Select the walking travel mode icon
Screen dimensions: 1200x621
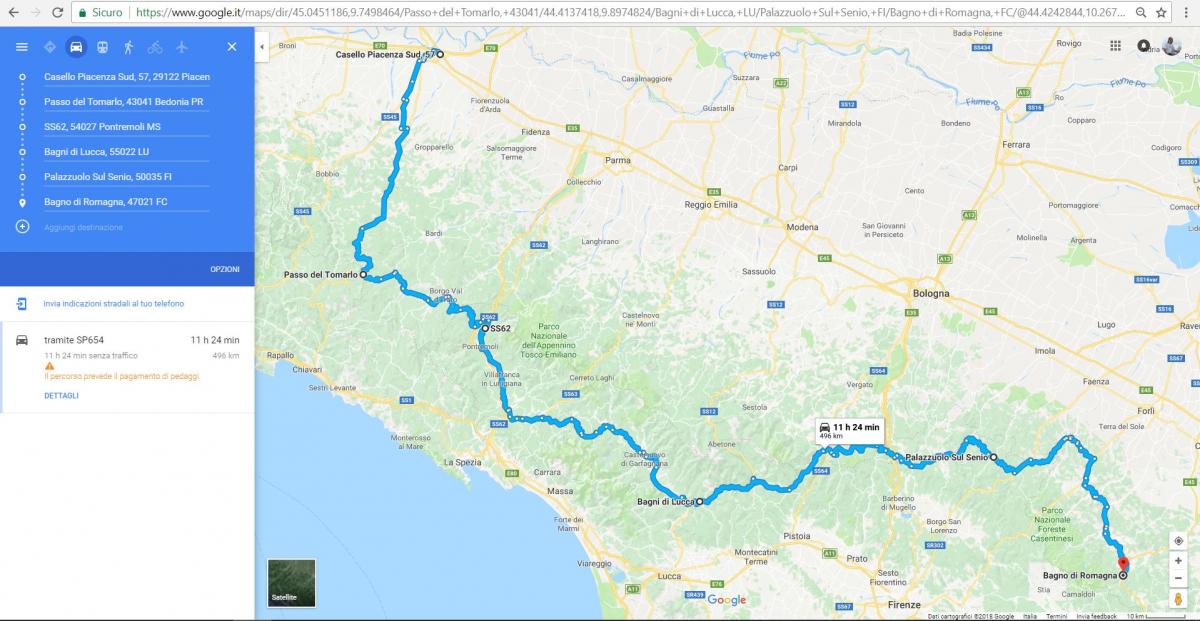click(x=128, y=47)
